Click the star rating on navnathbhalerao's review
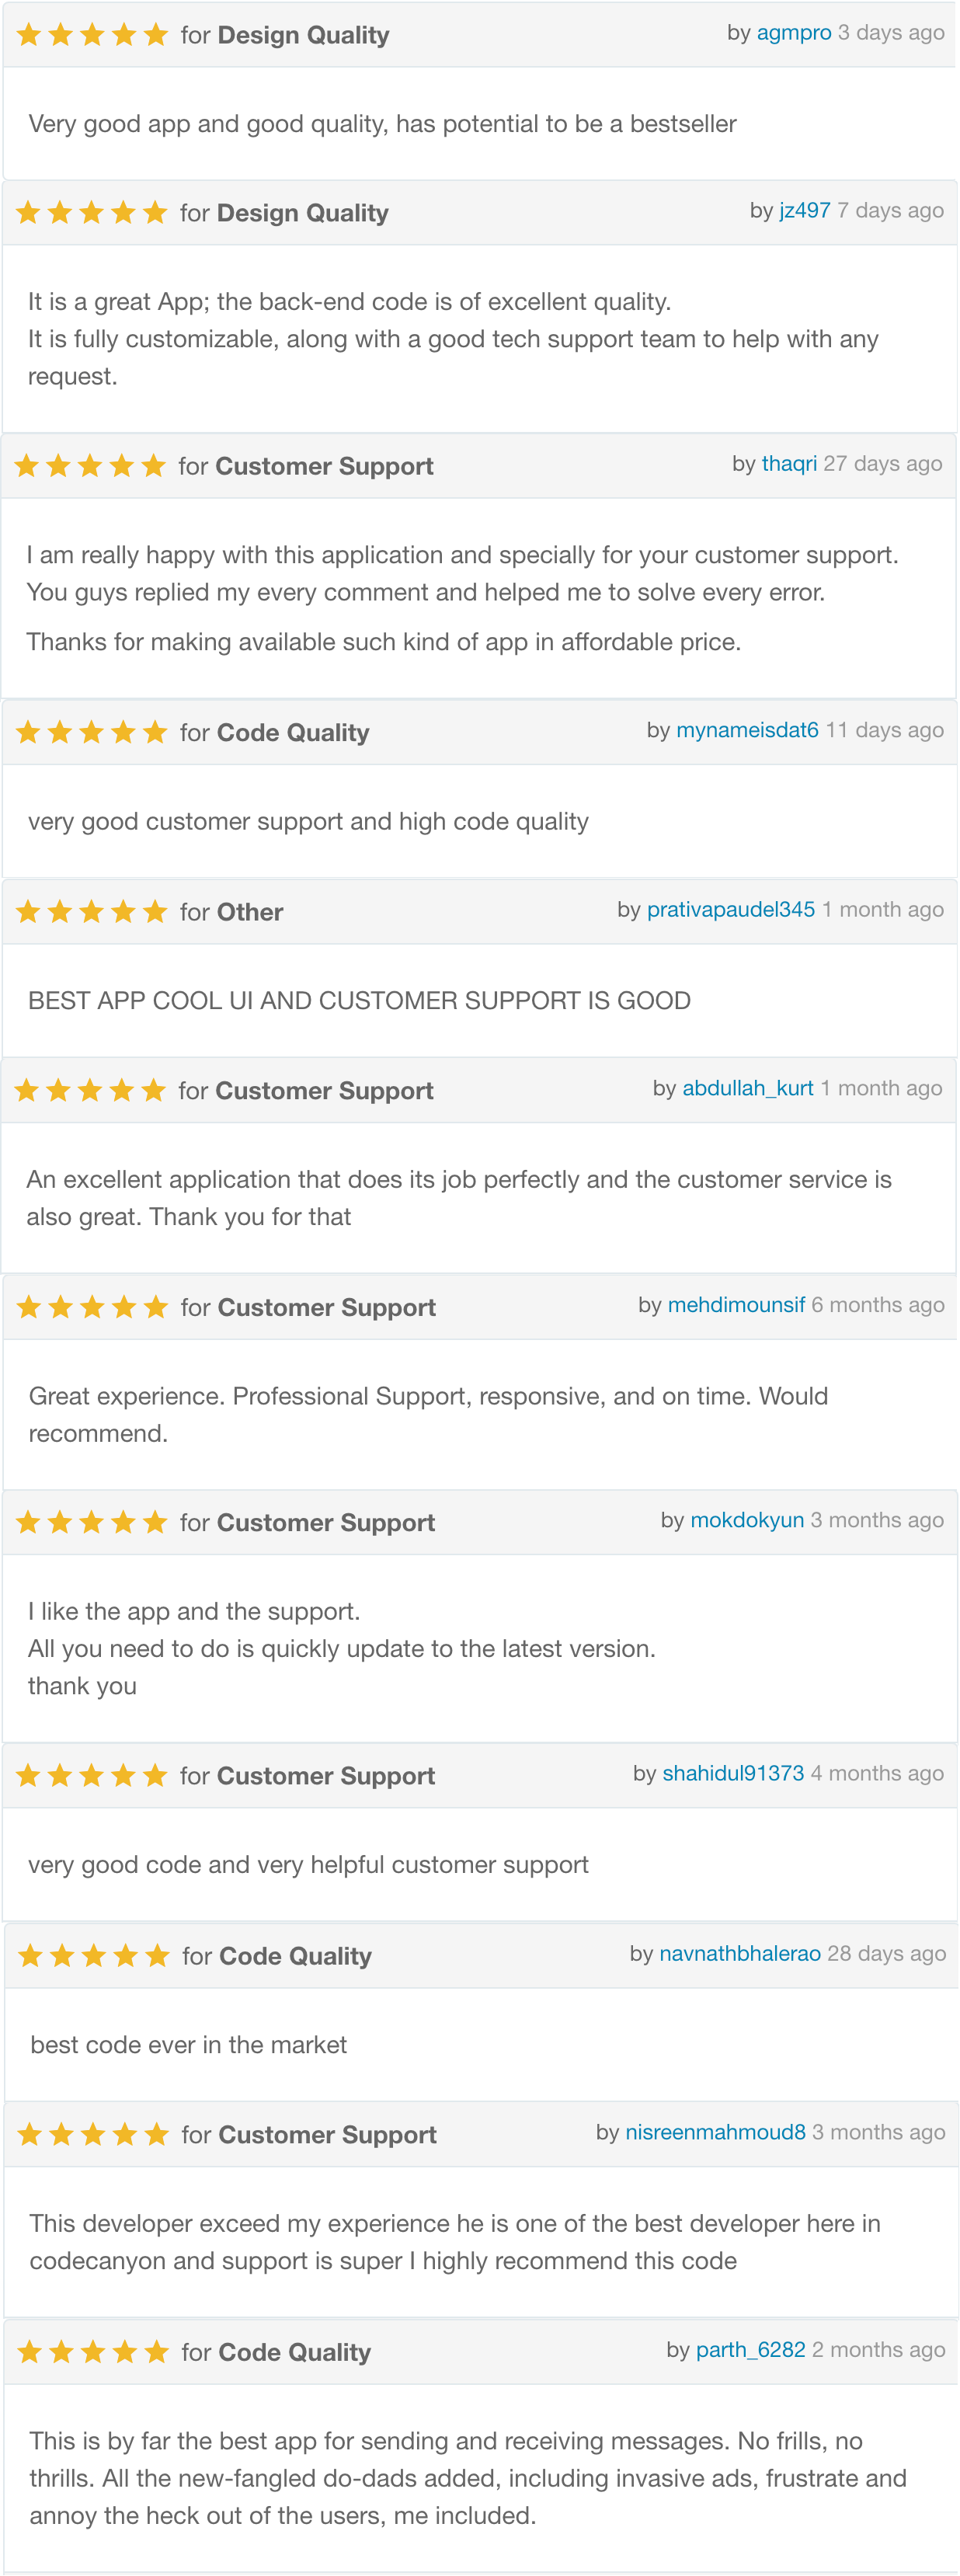The width and height of the screenshot is (960, 2576). [93, 1956]
